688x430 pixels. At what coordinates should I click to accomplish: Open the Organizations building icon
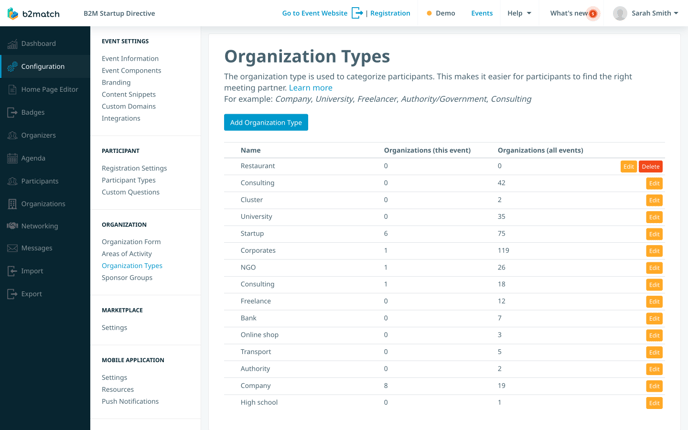(x=12, y=204)
